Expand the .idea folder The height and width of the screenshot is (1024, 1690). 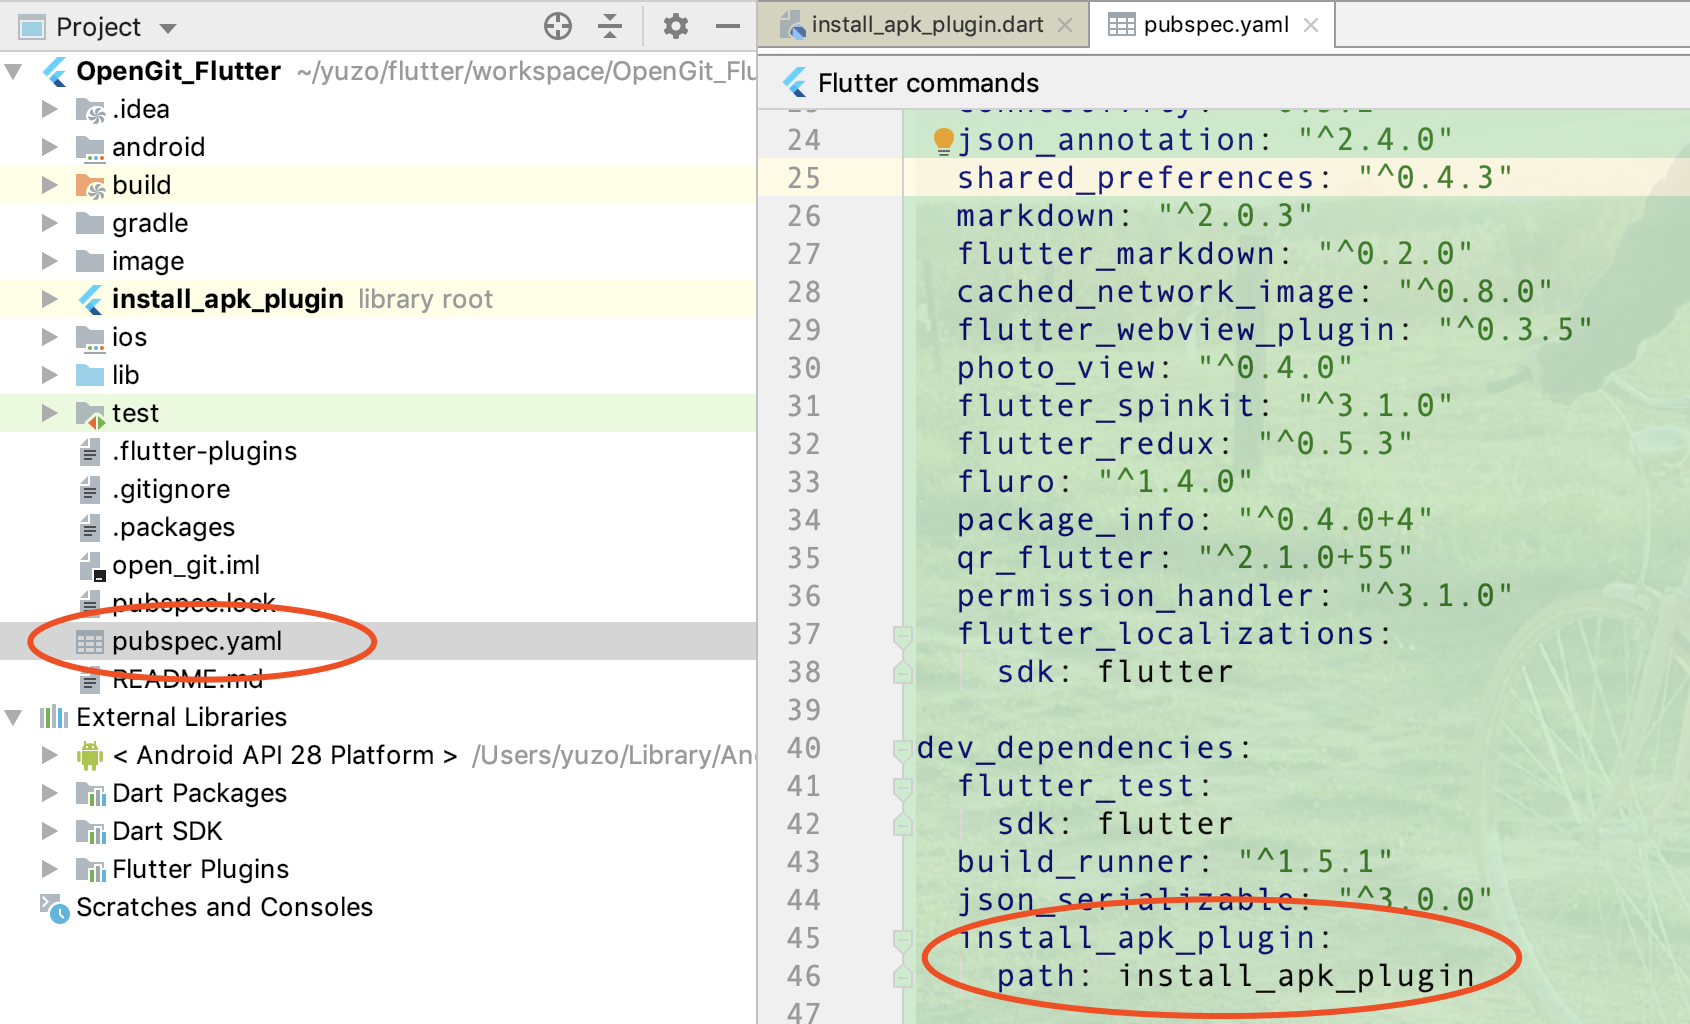pos(49,108)
